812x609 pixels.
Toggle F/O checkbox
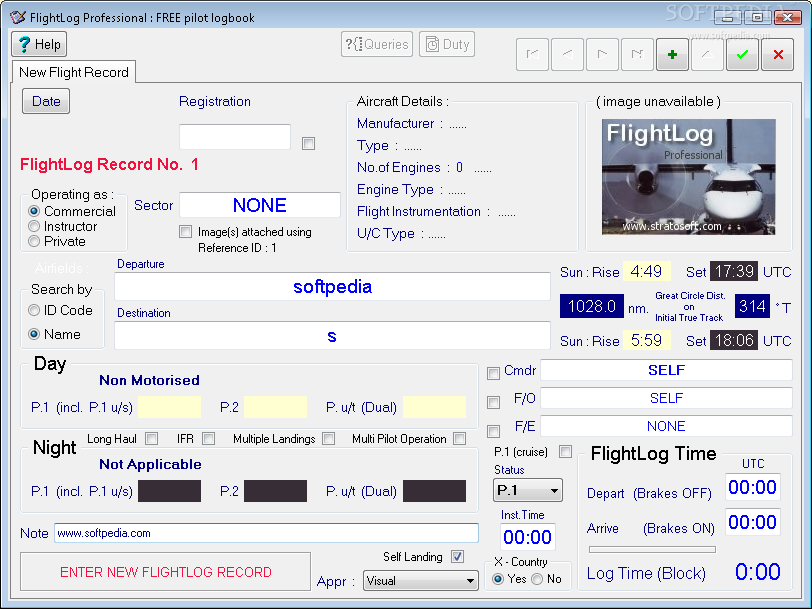click(494, 402)
